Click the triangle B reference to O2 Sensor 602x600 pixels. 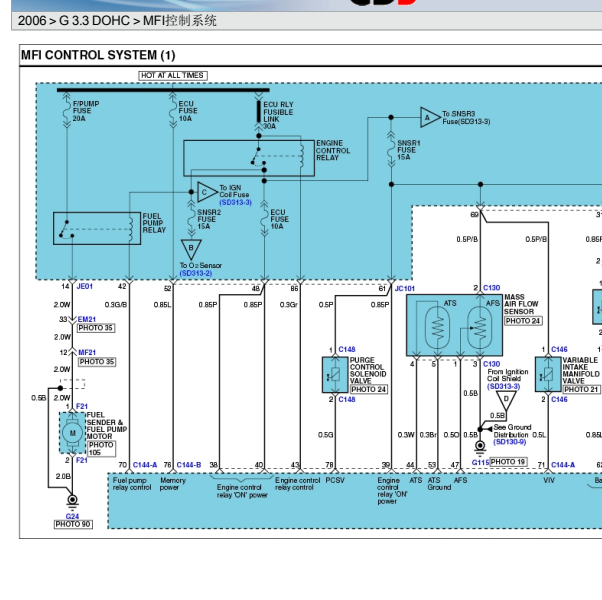point(191,249)
